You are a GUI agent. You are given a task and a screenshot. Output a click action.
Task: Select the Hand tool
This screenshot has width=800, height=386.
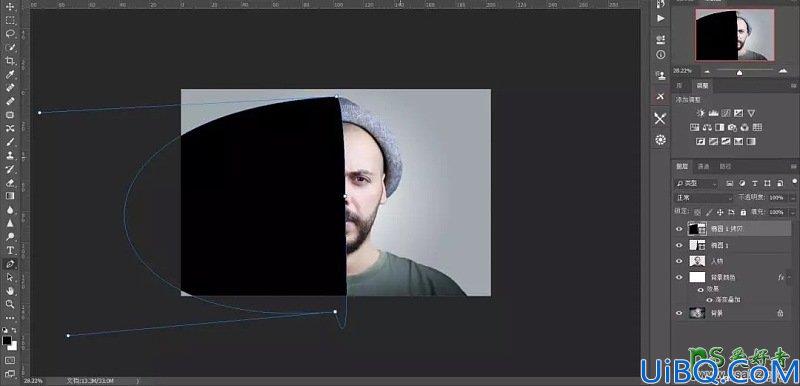10,291
